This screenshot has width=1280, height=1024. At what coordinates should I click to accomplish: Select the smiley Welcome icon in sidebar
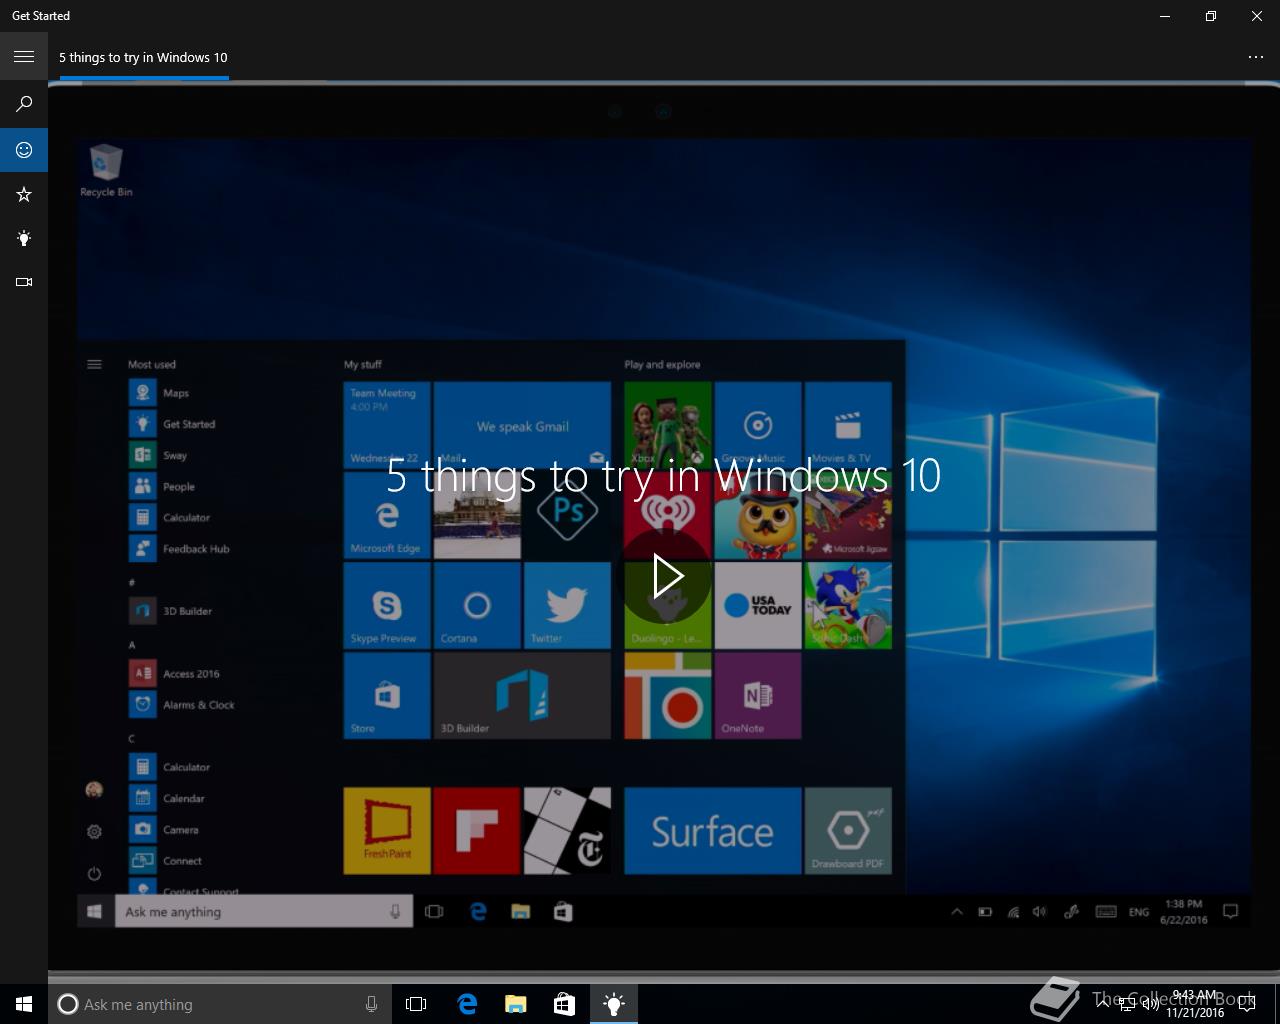click(24, 150)
